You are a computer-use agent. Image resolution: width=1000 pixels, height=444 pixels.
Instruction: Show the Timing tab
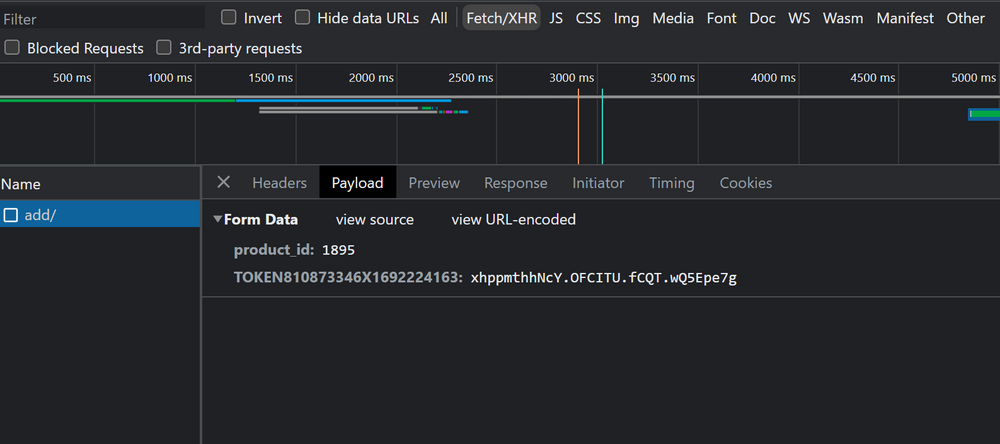click(x=671, y=183)
